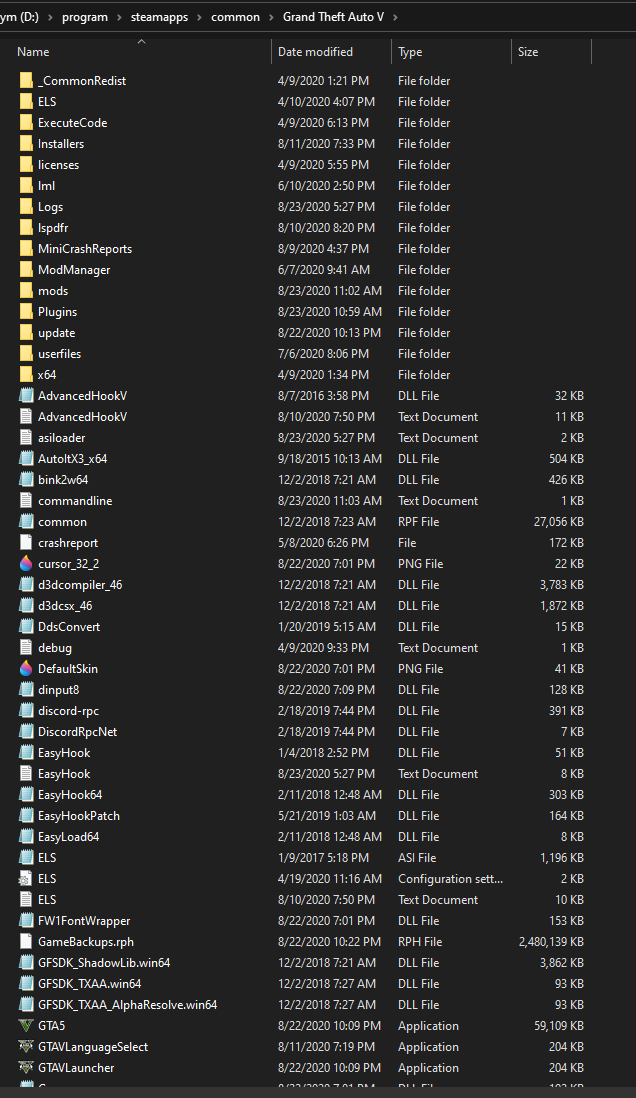The width and height of the screenshot is (636, 1098).
Task: Select the licenses folder name
Action: (58, 165)
